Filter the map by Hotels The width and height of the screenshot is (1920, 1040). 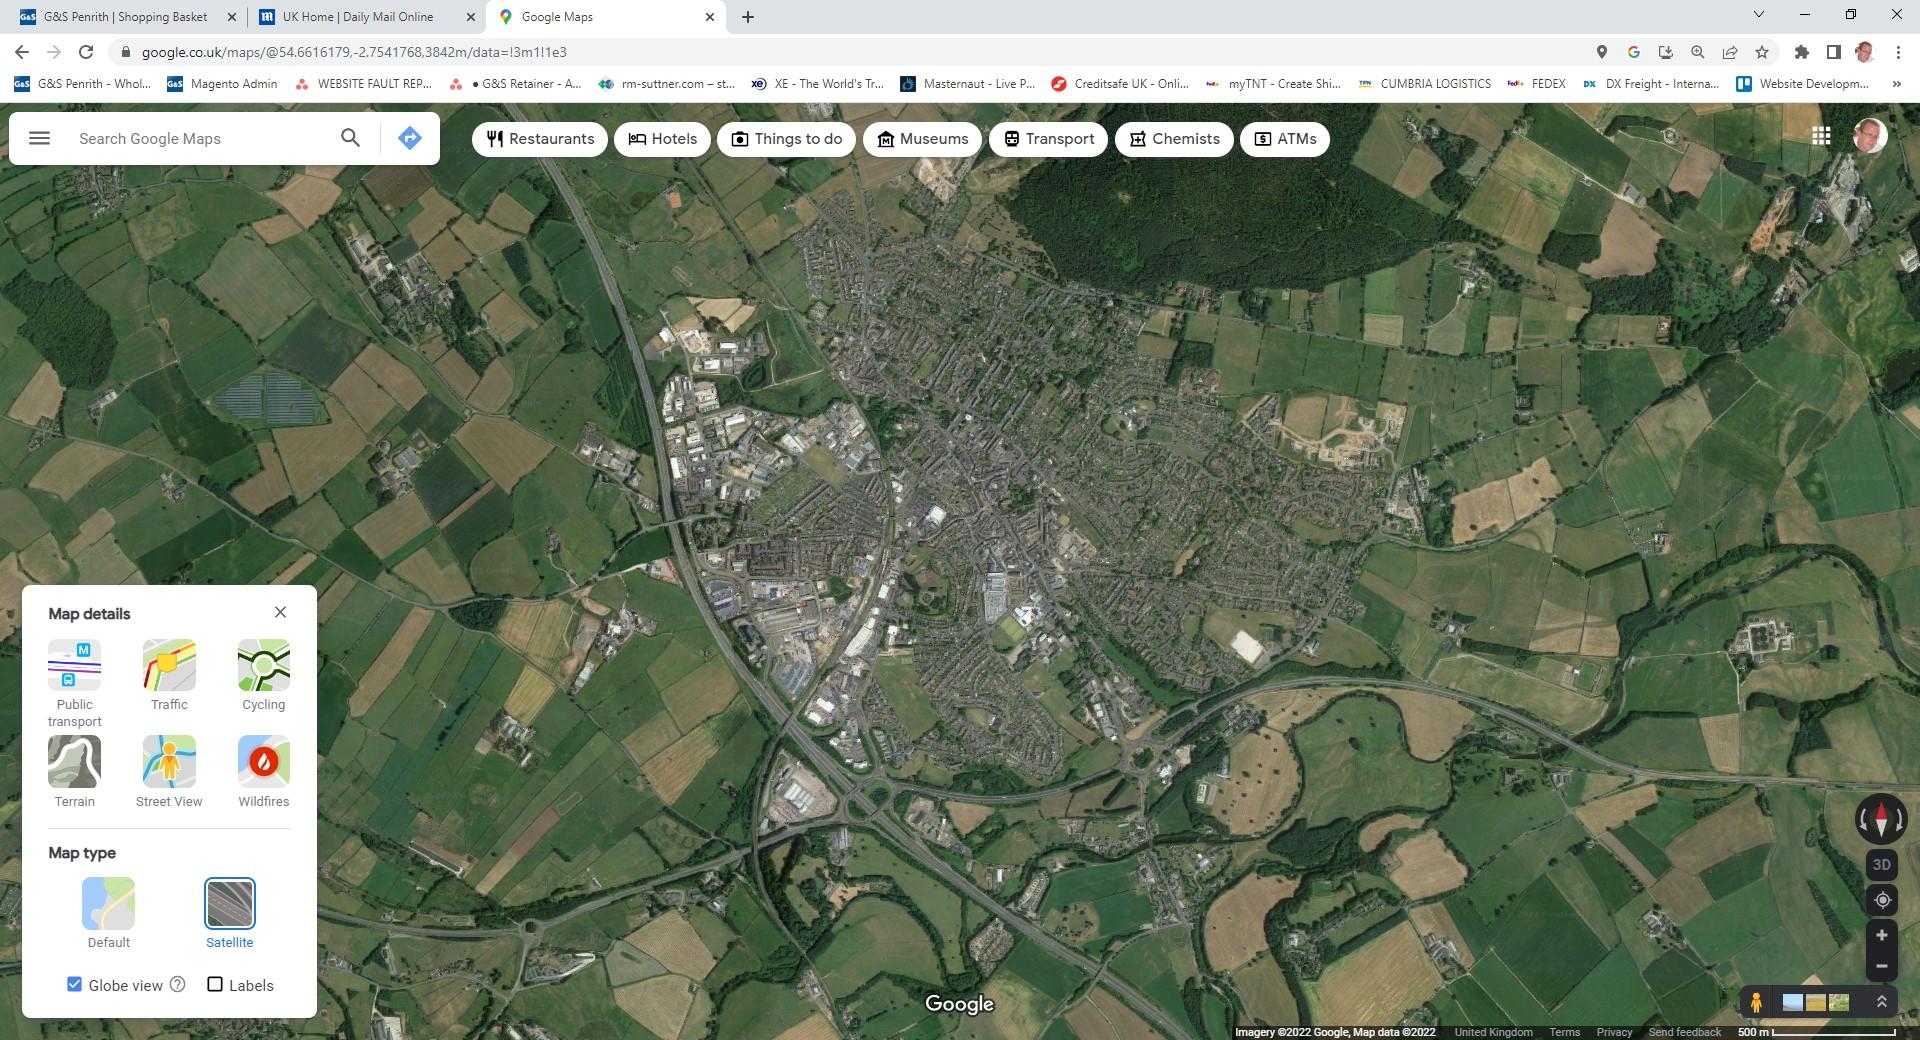coord(662,139)
